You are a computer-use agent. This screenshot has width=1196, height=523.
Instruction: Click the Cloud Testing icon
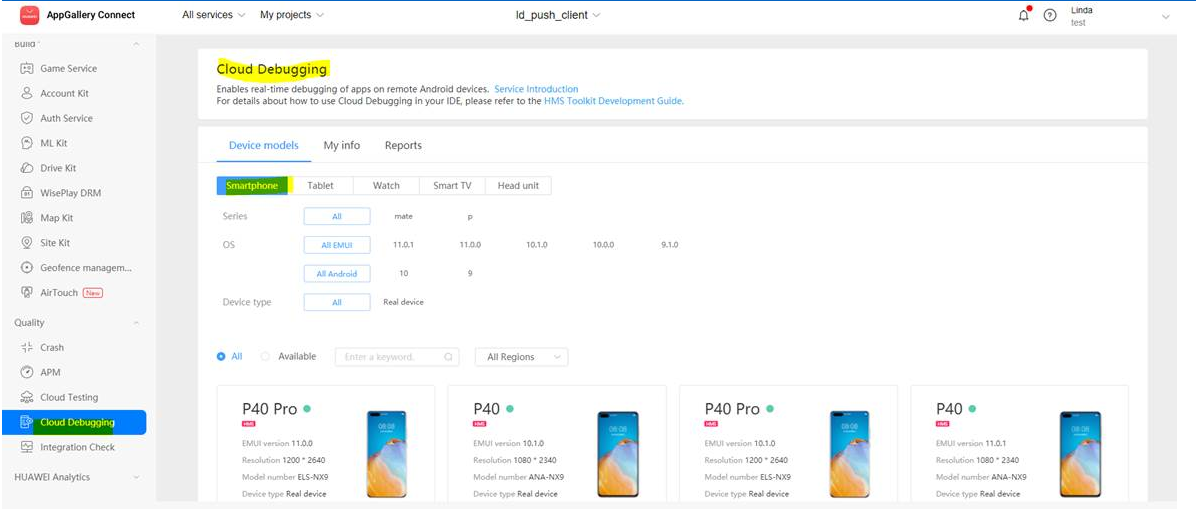pos(27,397)
